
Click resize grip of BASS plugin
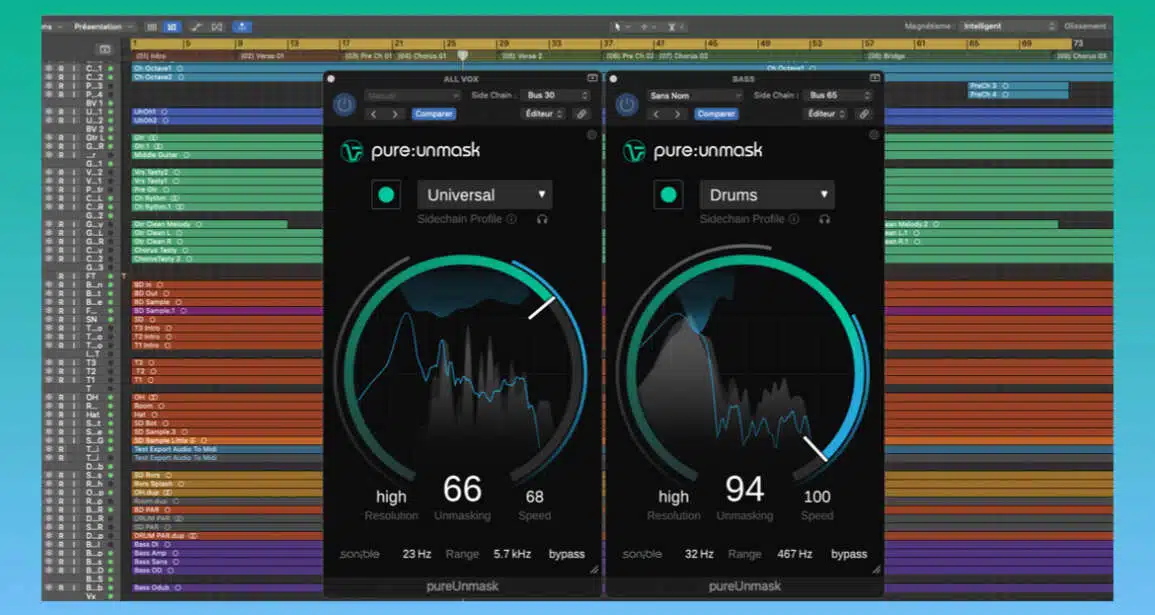pyautogui.click(x=876, y=569)
